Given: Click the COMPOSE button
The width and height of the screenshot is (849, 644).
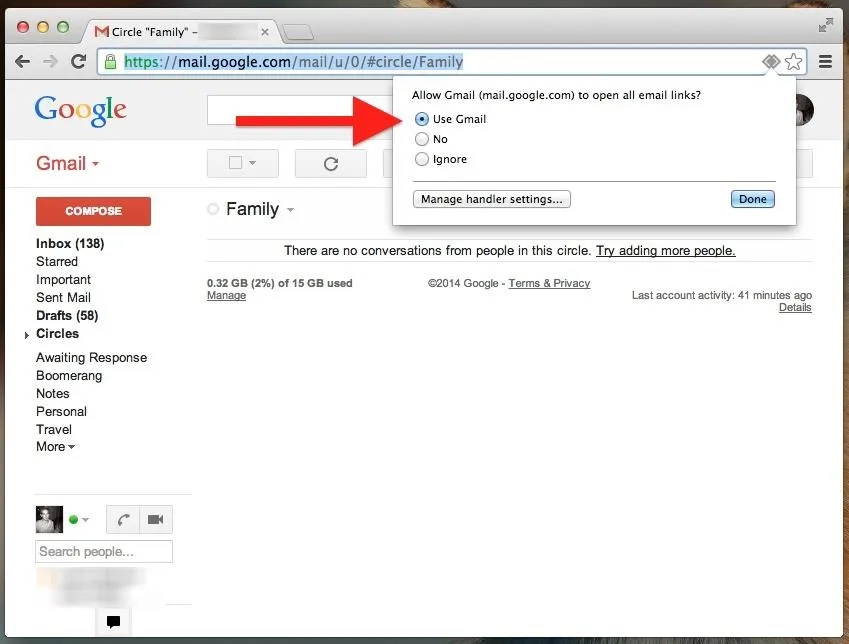Looking at the screenshot, I should [x=93, y=211].
